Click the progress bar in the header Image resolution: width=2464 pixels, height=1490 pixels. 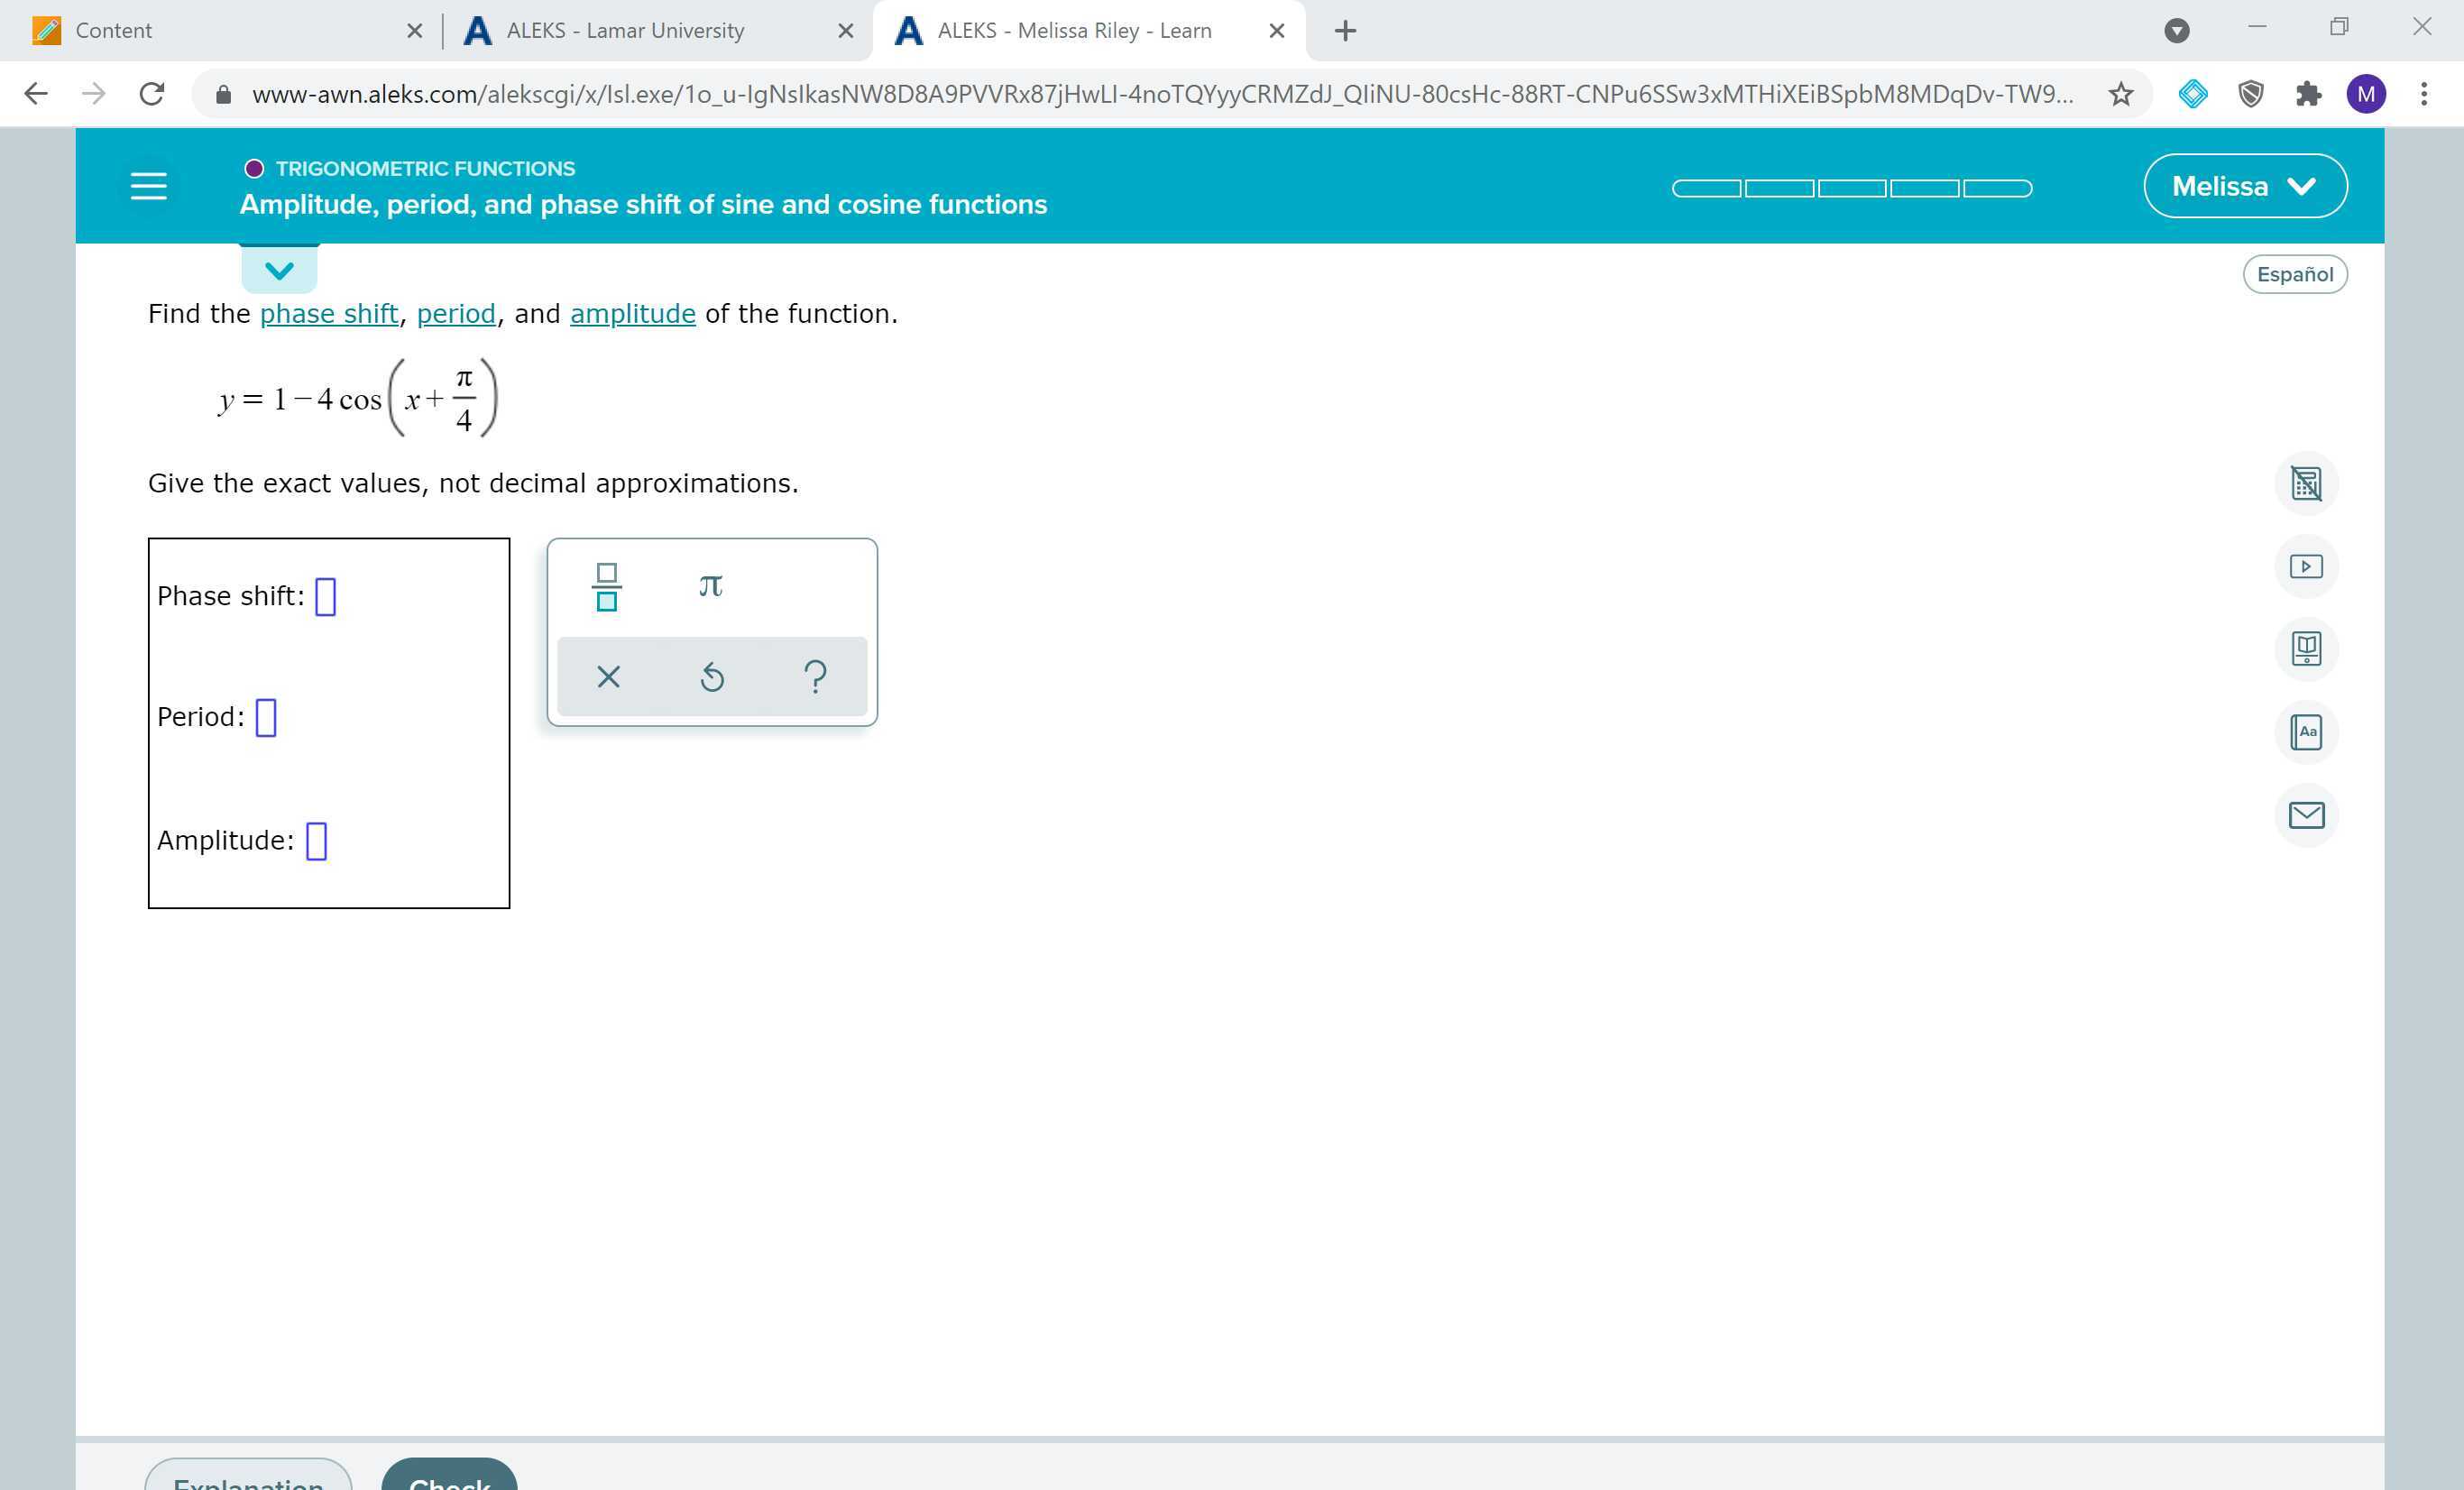click(x=1851, y=188)
